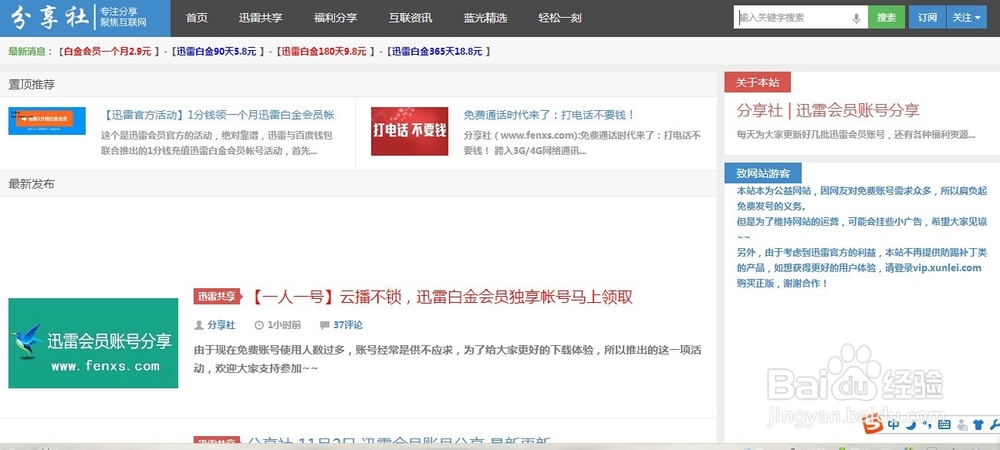Click the green 迅雷会员账号分享 thumbnail

click(93, 343)
